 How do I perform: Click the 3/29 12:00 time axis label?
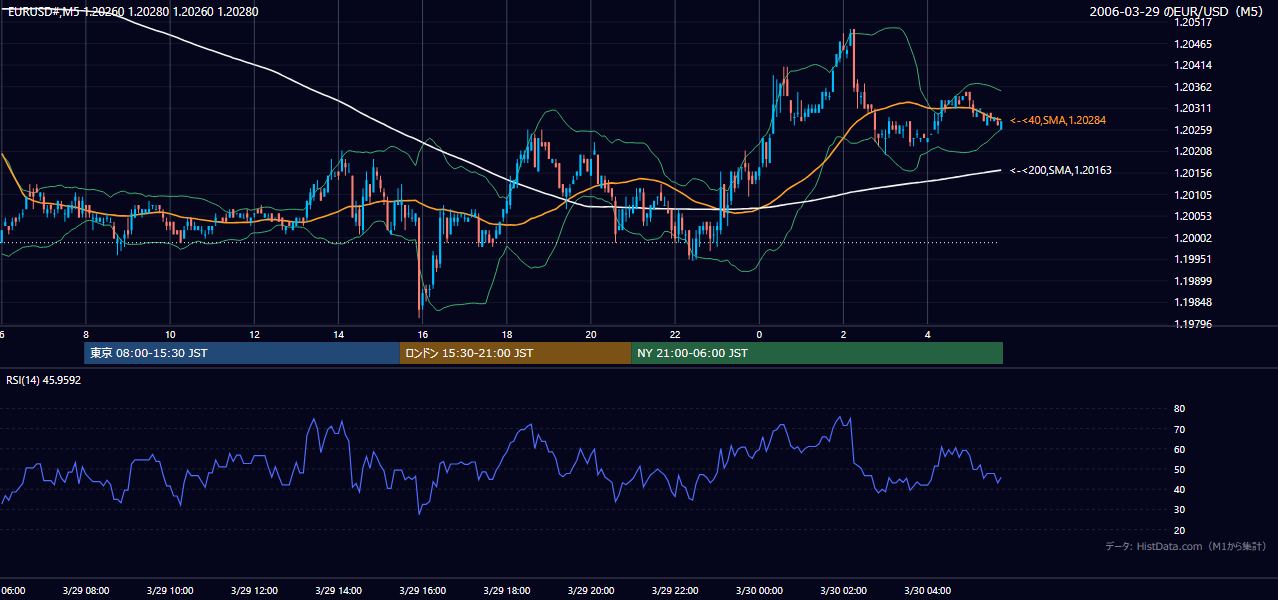(254, 590)
